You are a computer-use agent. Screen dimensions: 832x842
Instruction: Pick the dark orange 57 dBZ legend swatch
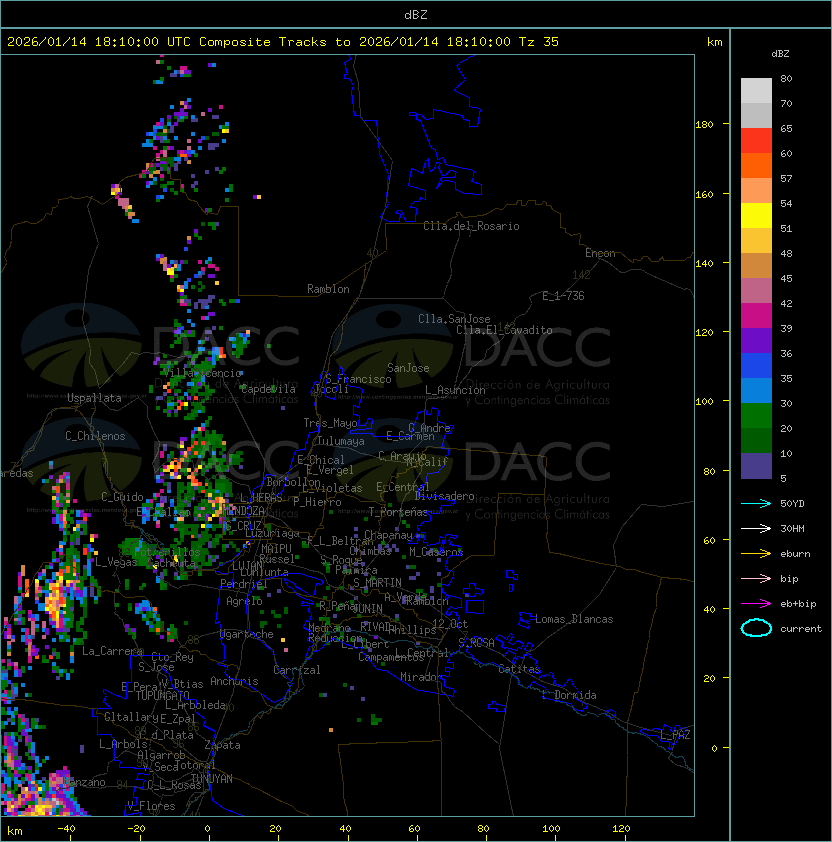[756, 165]
